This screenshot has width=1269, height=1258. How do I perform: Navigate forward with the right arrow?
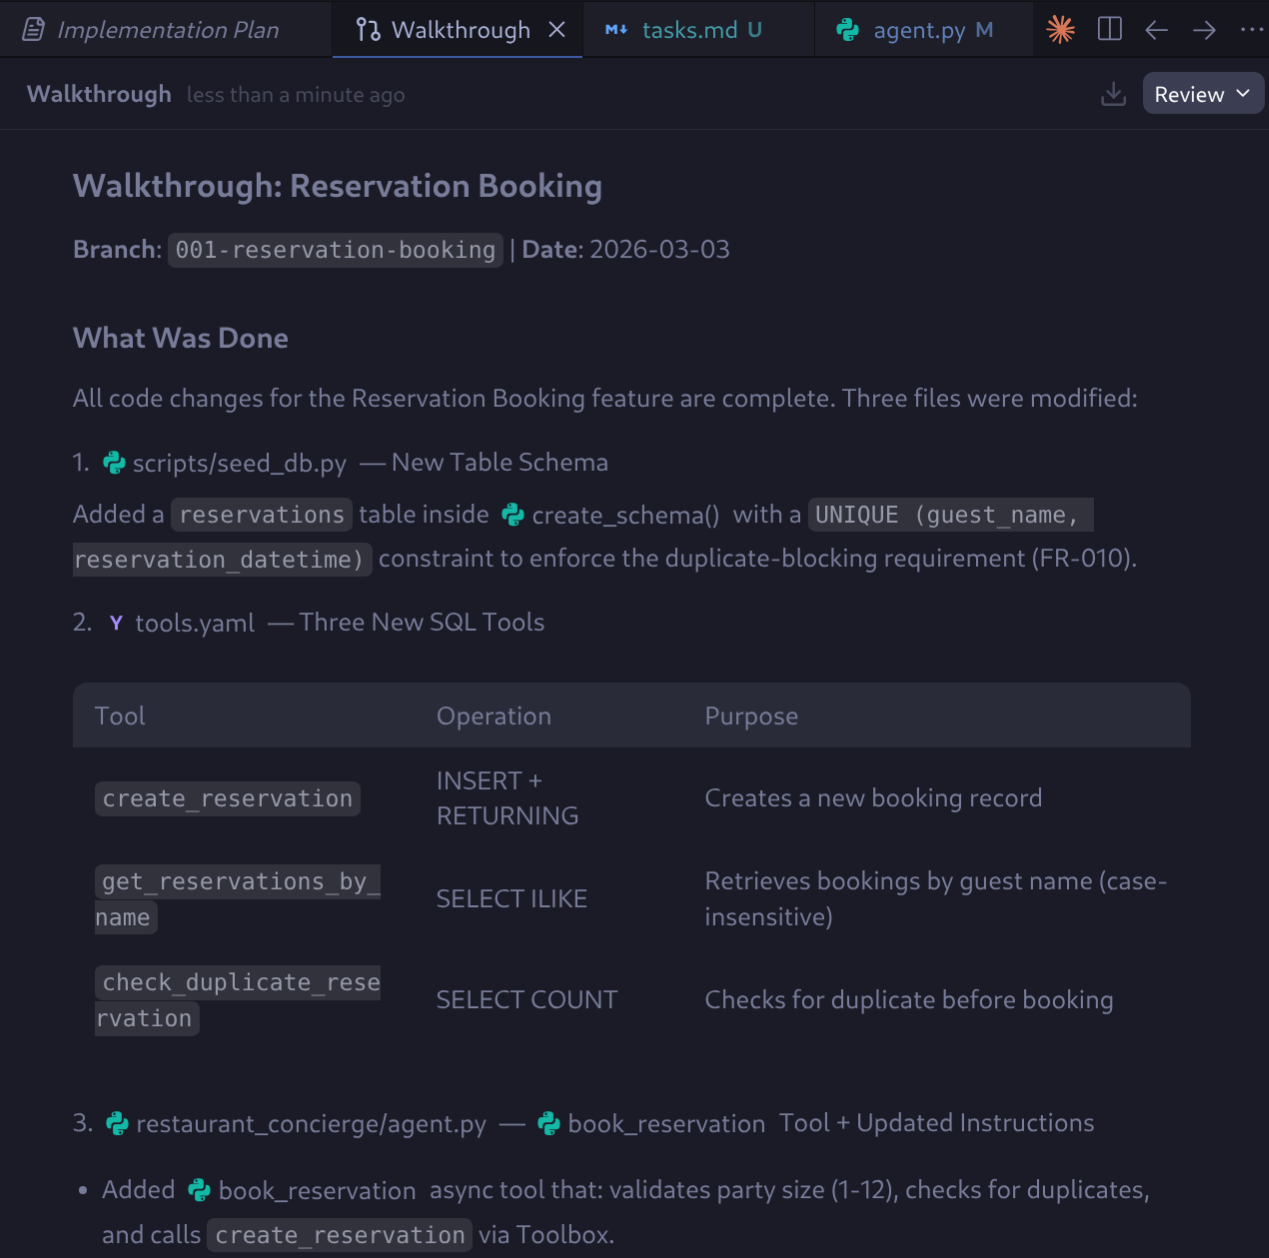coord(1204,30)
